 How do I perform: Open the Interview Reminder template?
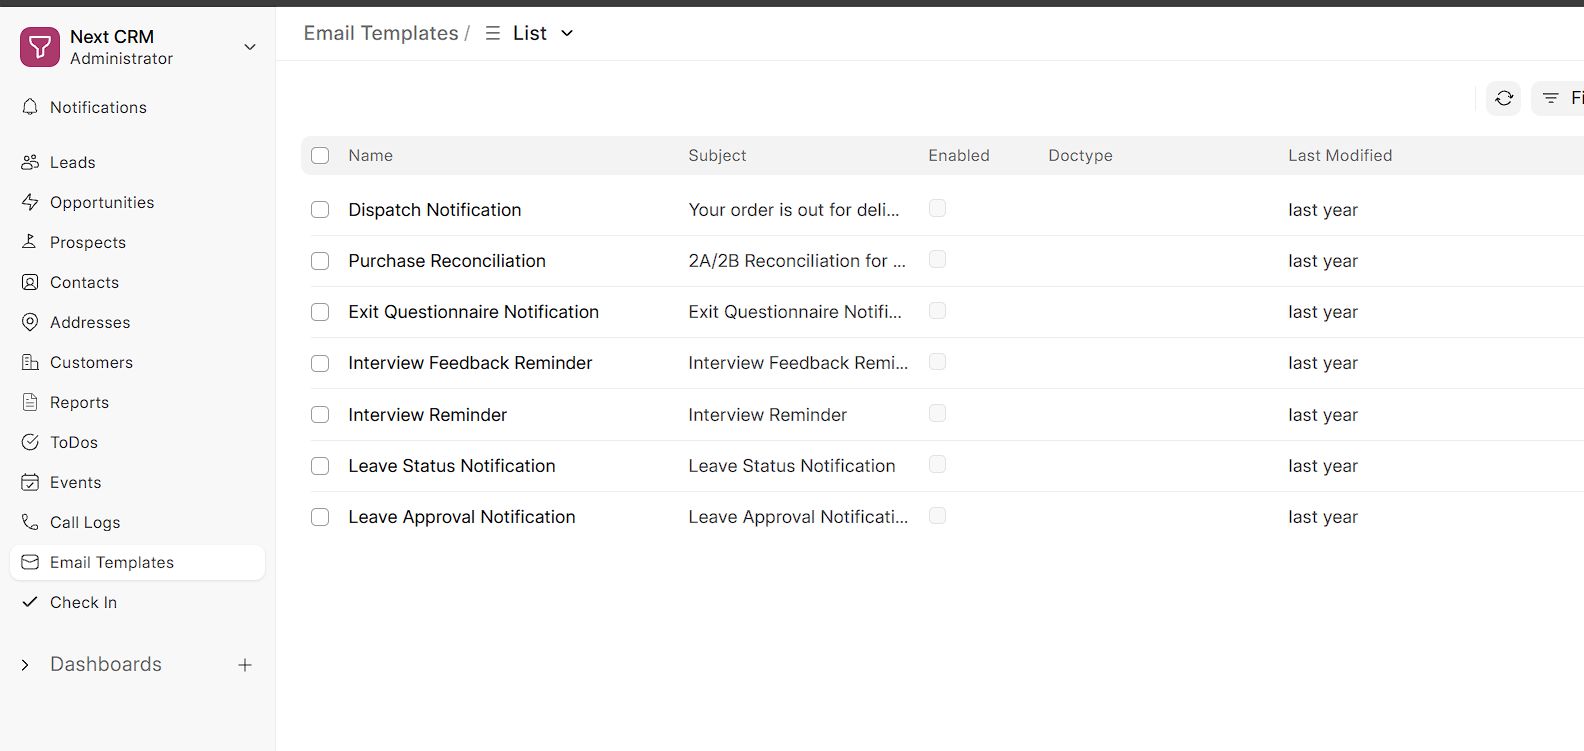coord(428,415)
